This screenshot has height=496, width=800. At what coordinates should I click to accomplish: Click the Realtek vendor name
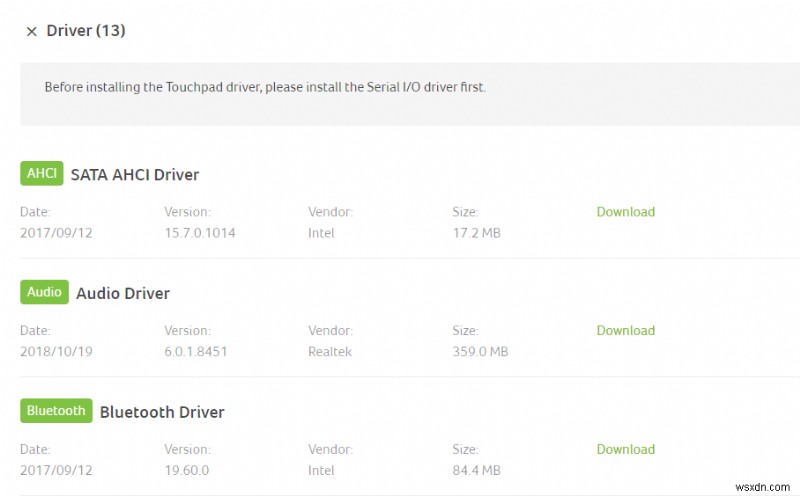click(x=330, y=352)
